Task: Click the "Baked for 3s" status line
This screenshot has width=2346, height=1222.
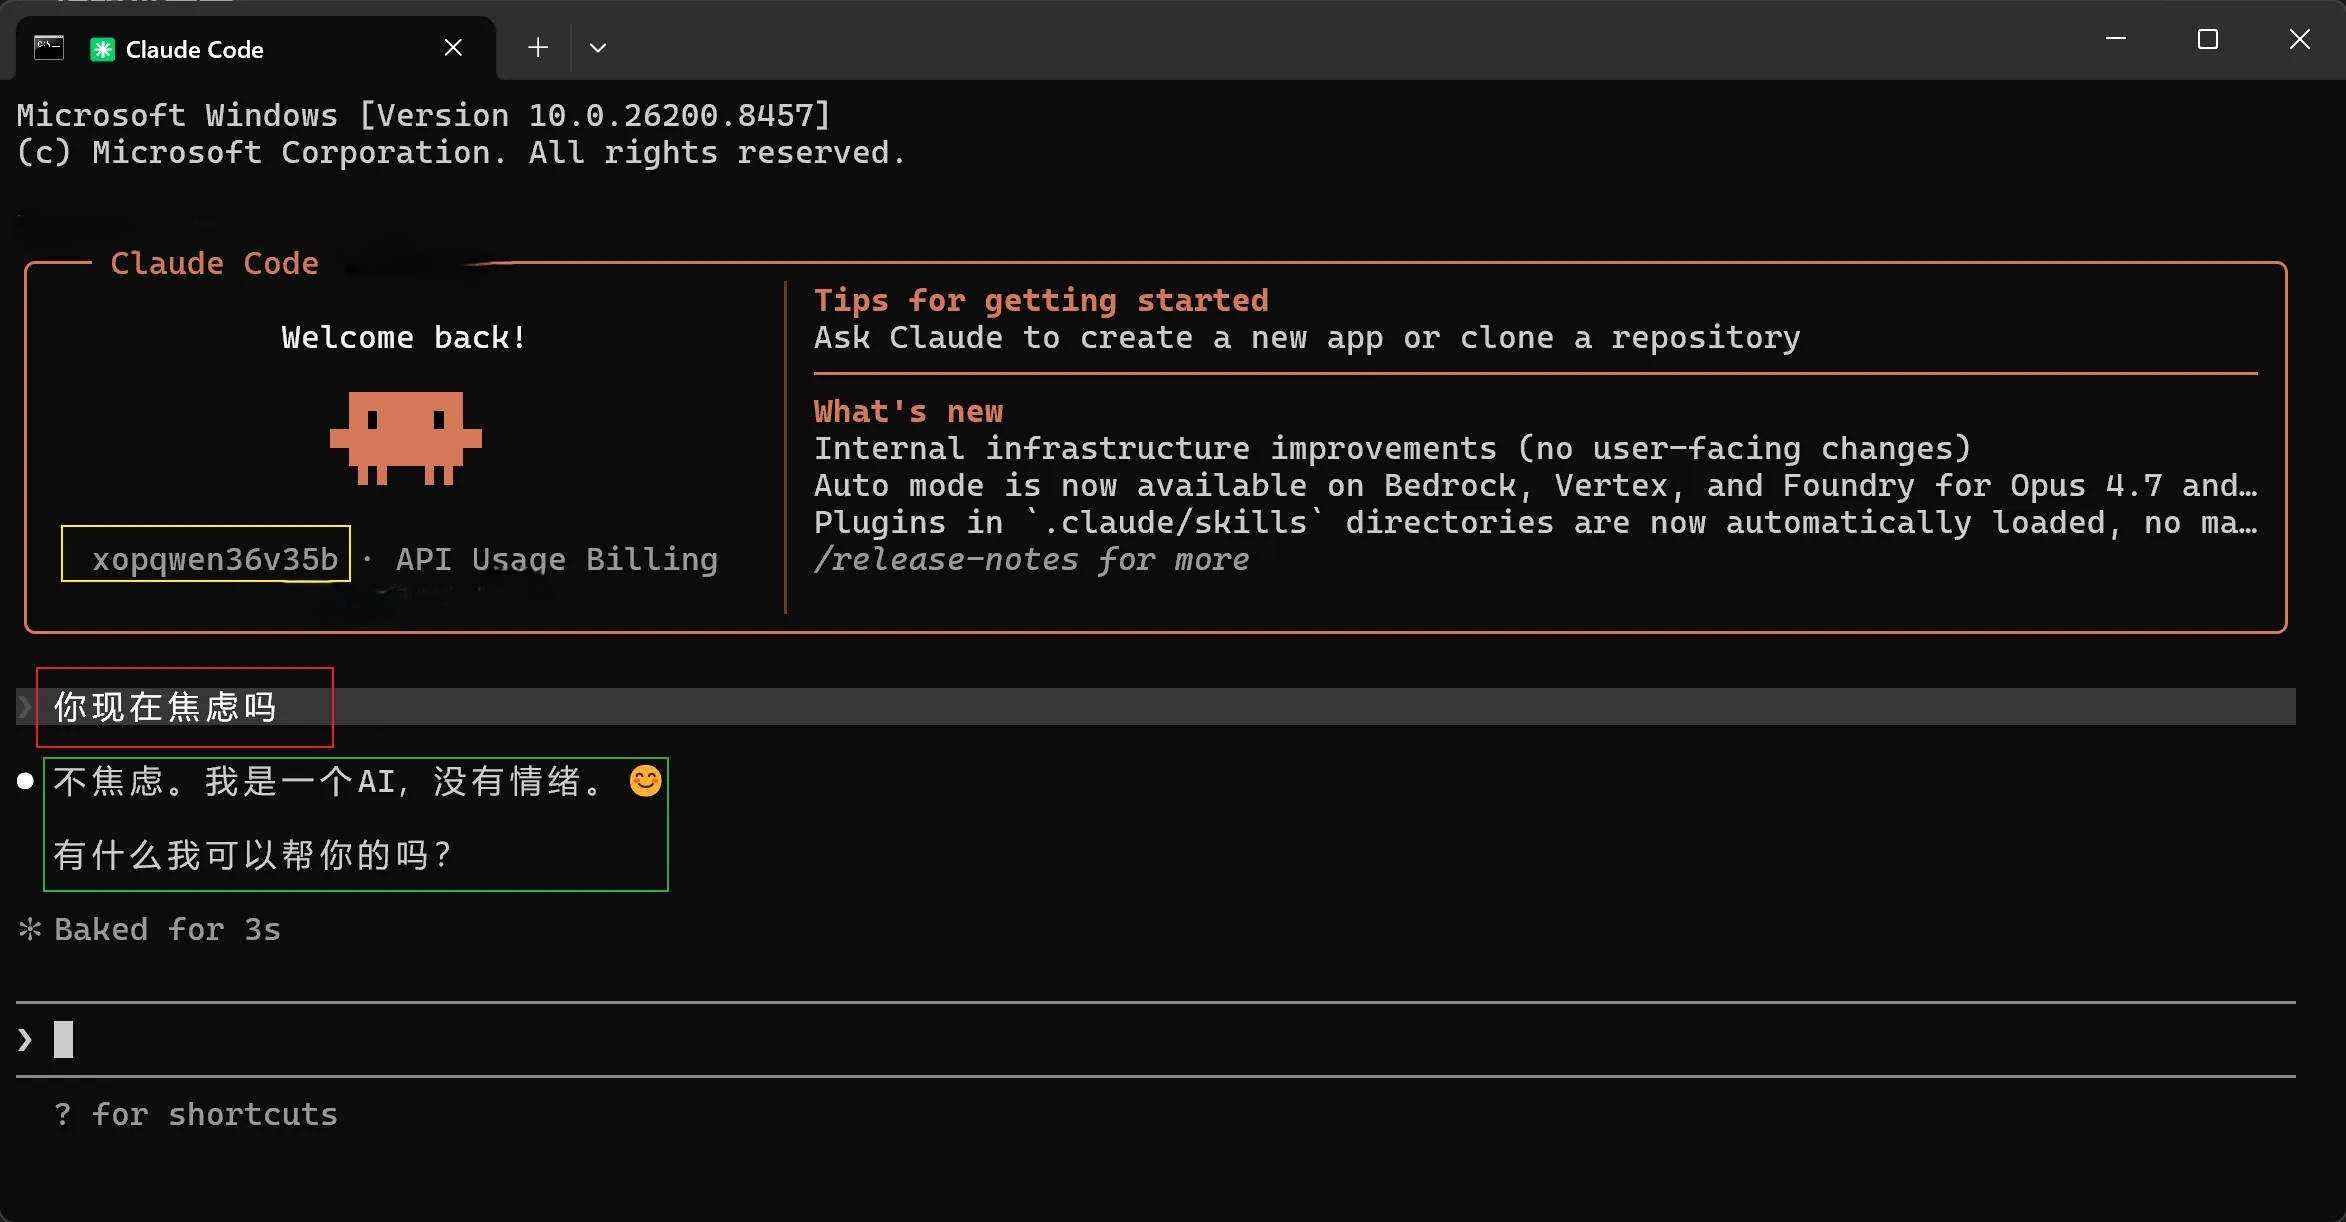Action: pos(167,929)
